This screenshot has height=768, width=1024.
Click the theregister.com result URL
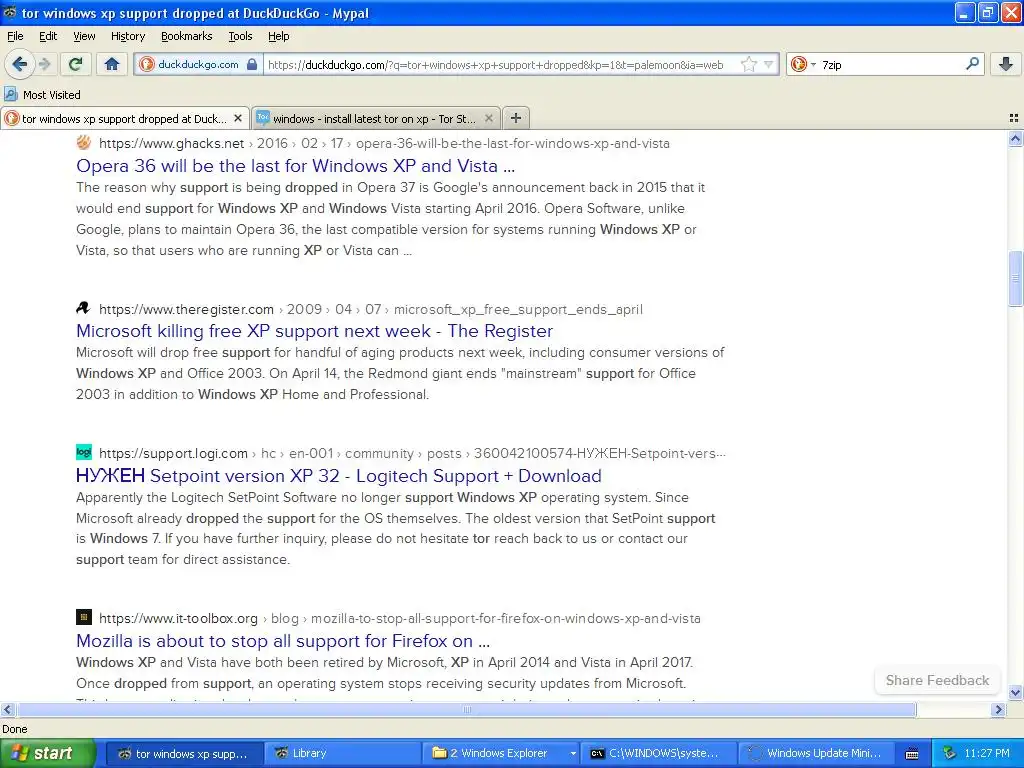[x=371, y=309]
